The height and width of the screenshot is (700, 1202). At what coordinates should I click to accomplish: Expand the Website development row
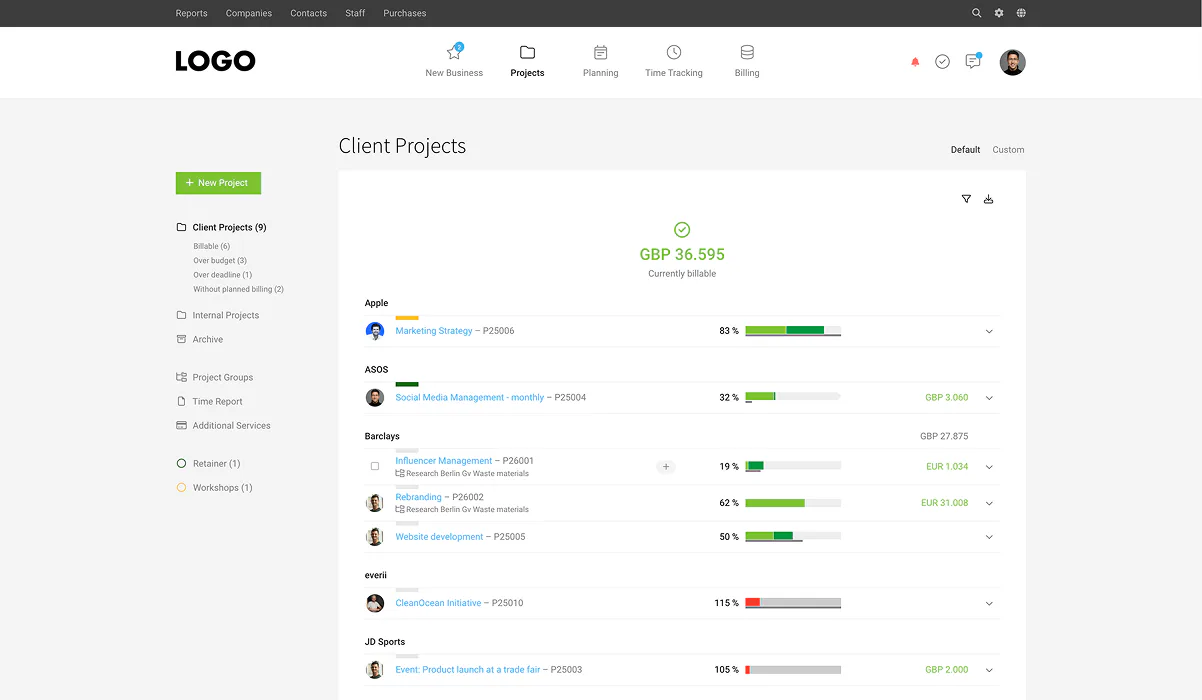point(989,537)
